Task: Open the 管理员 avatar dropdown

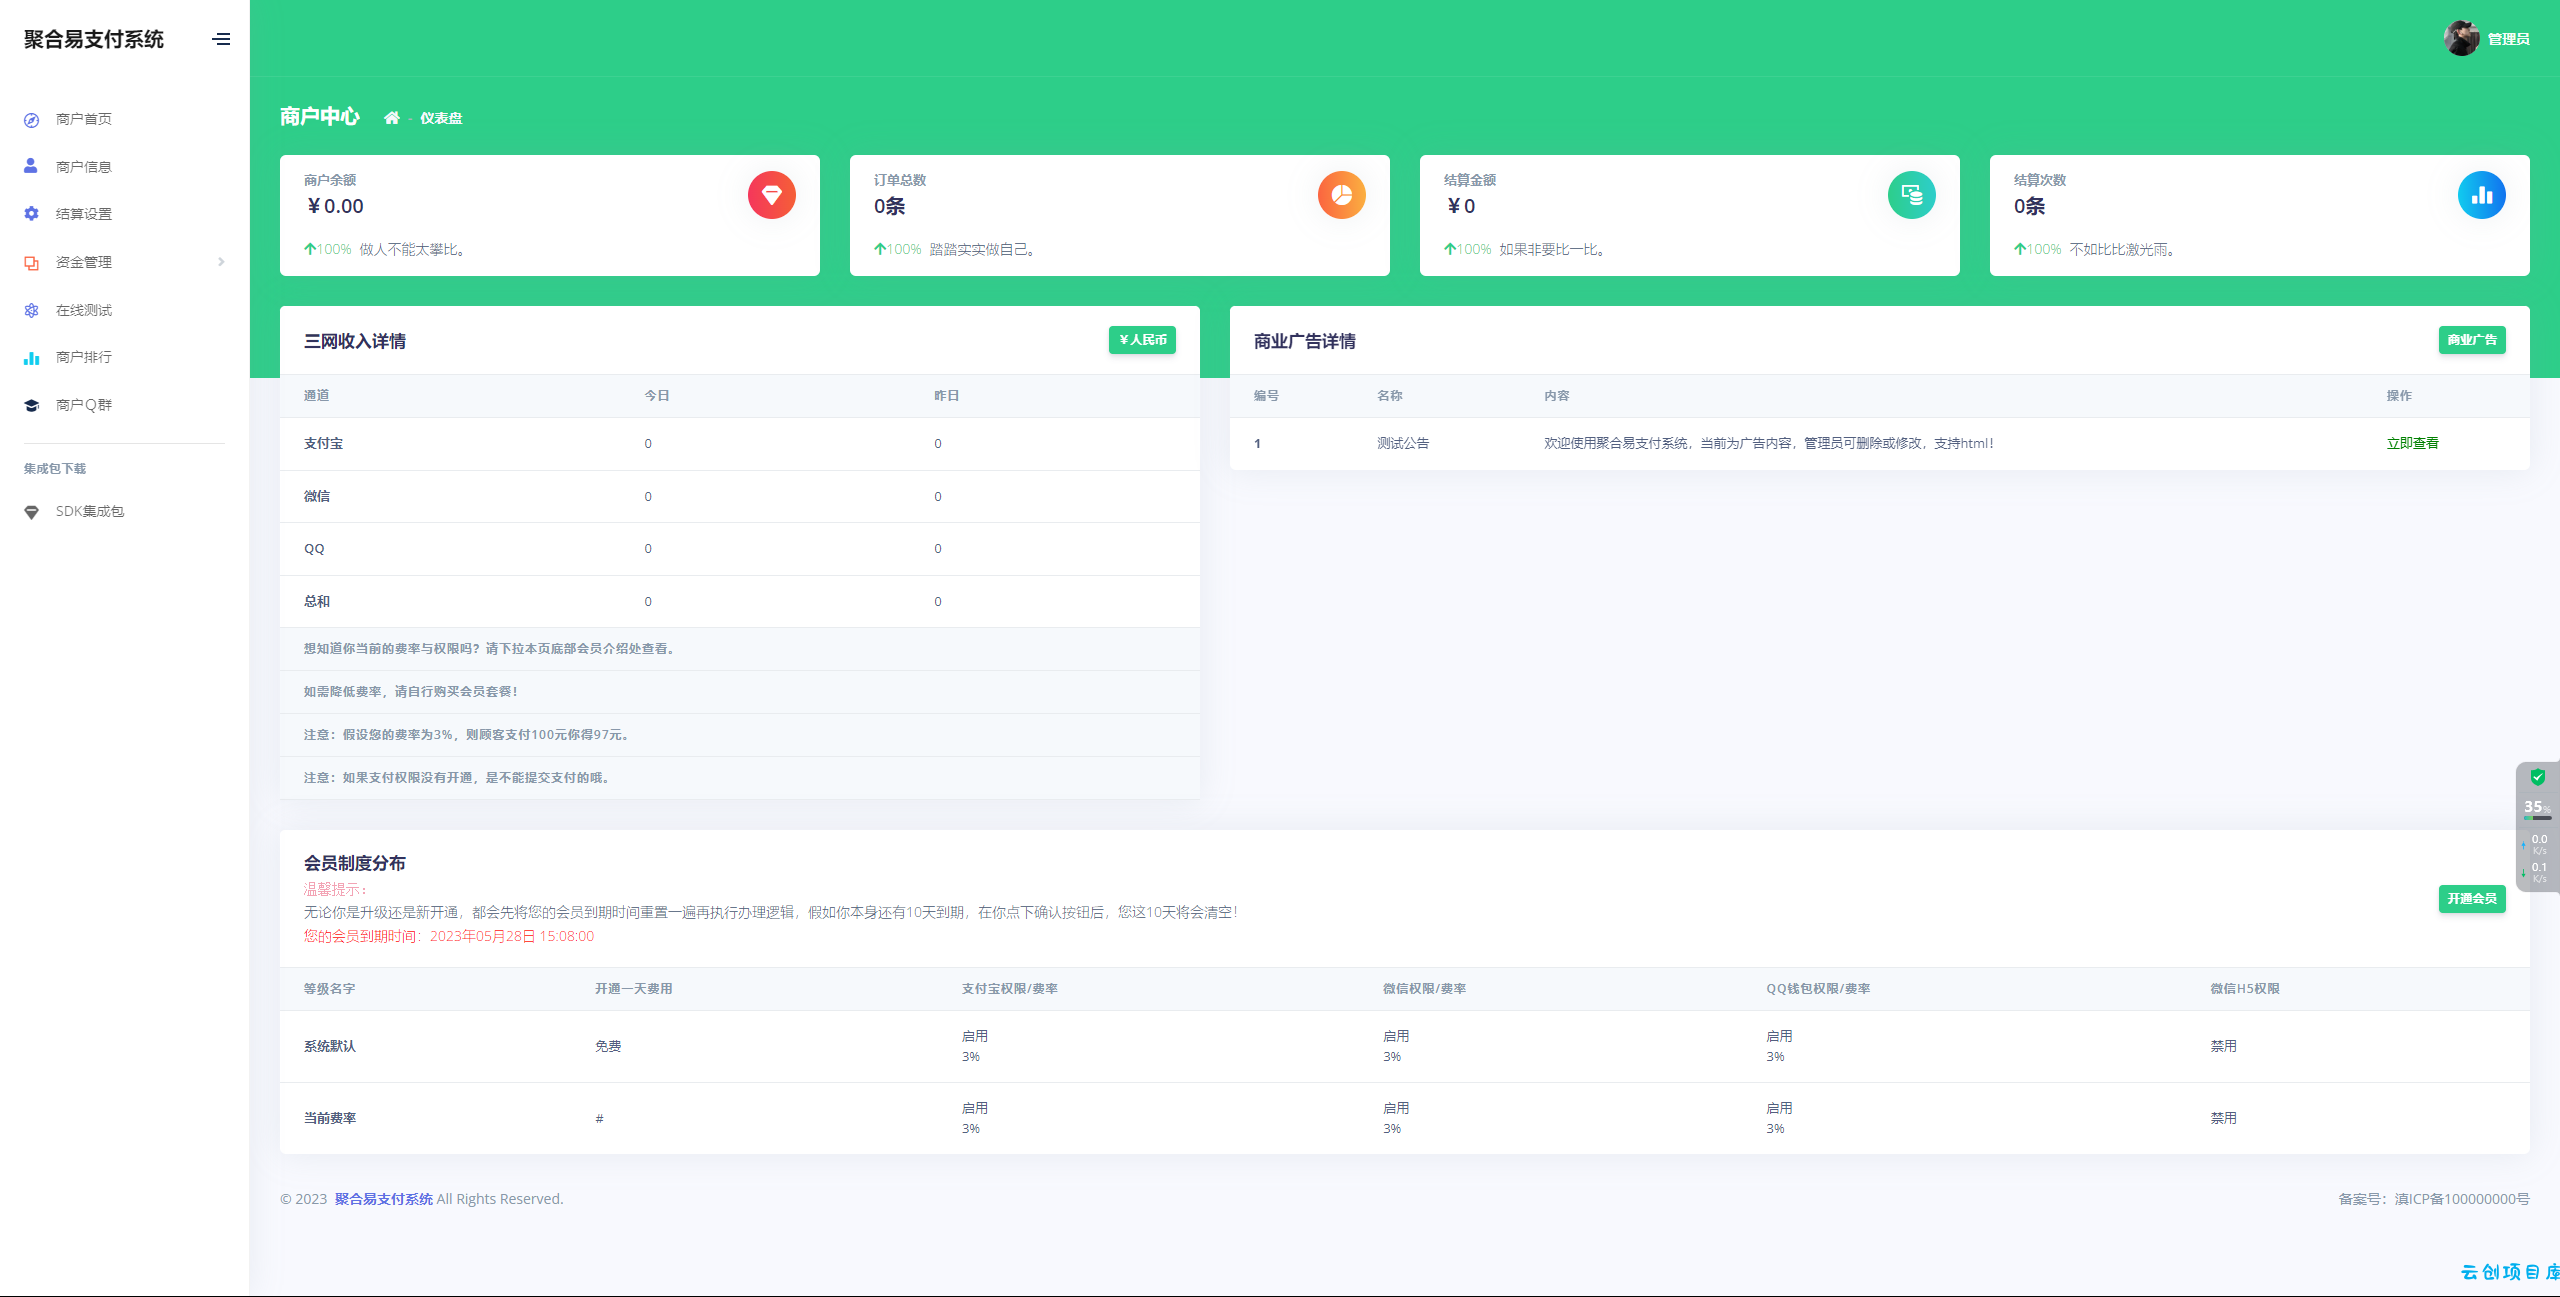Action: pos(2486,39)
